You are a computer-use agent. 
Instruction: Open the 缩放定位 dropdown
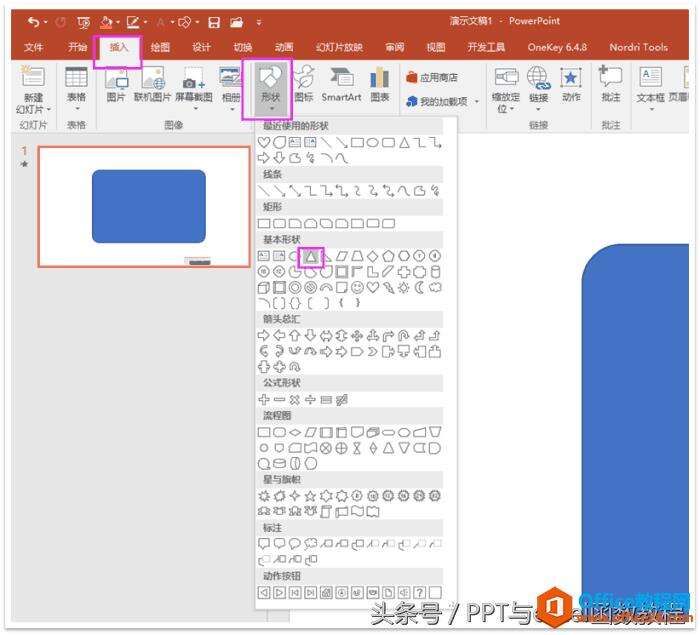(505, 90)
